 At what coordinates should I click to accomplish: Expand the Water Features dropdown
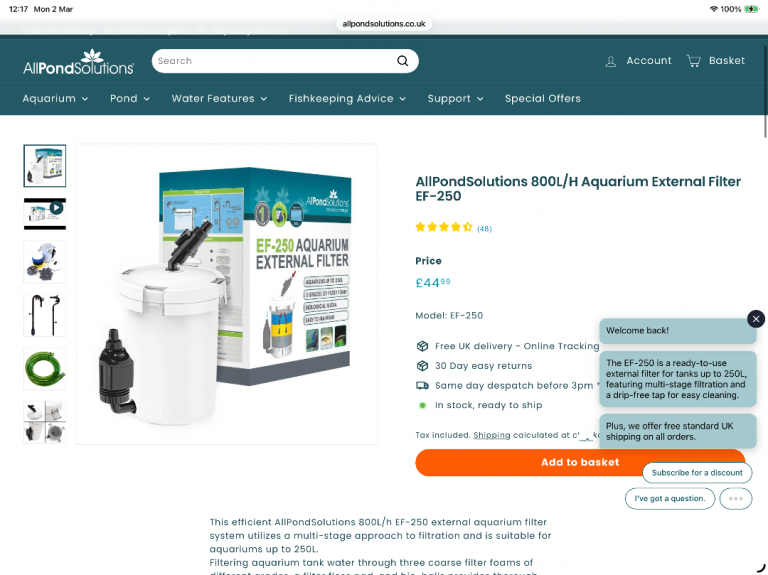219,98
